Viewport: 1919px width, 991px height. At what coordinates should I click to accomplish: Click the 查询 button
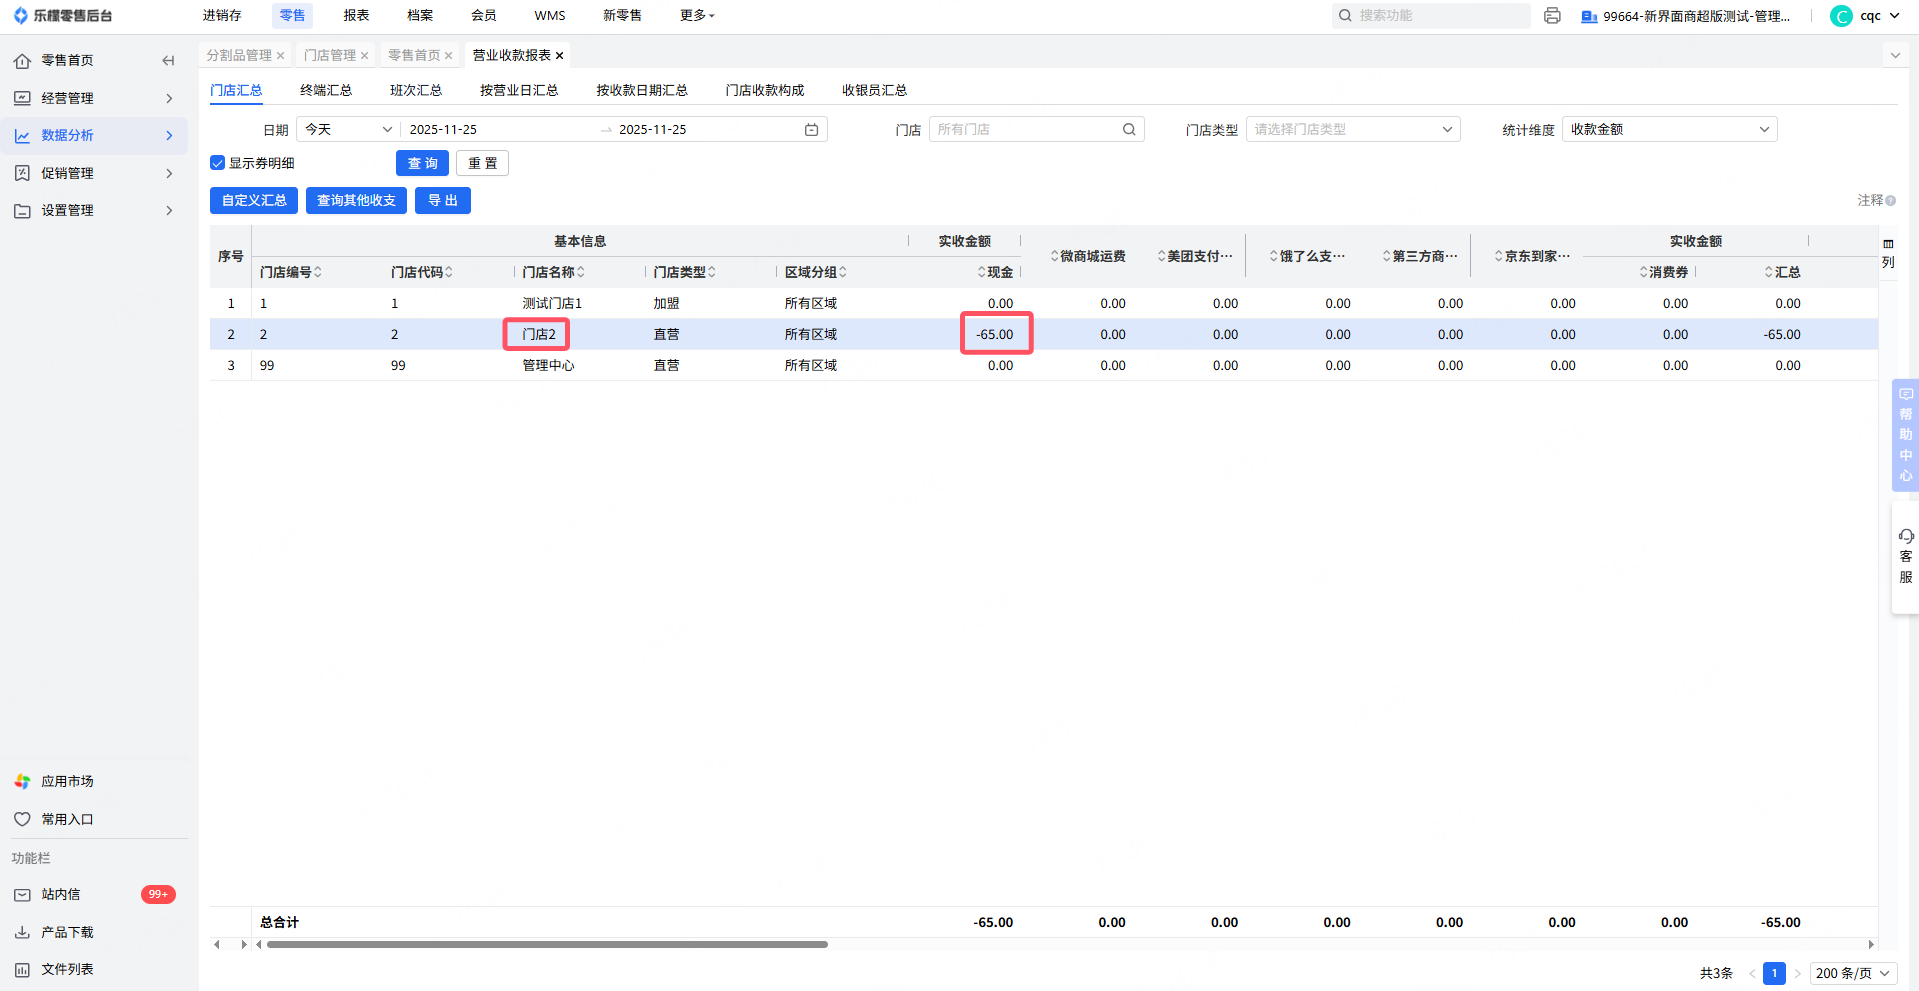(x=422, y=163)
